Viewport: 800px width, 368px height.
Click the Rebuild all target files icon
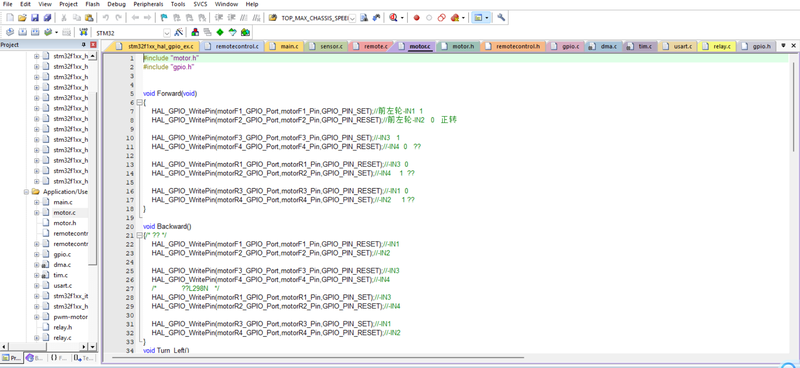[x=35, y=32]
